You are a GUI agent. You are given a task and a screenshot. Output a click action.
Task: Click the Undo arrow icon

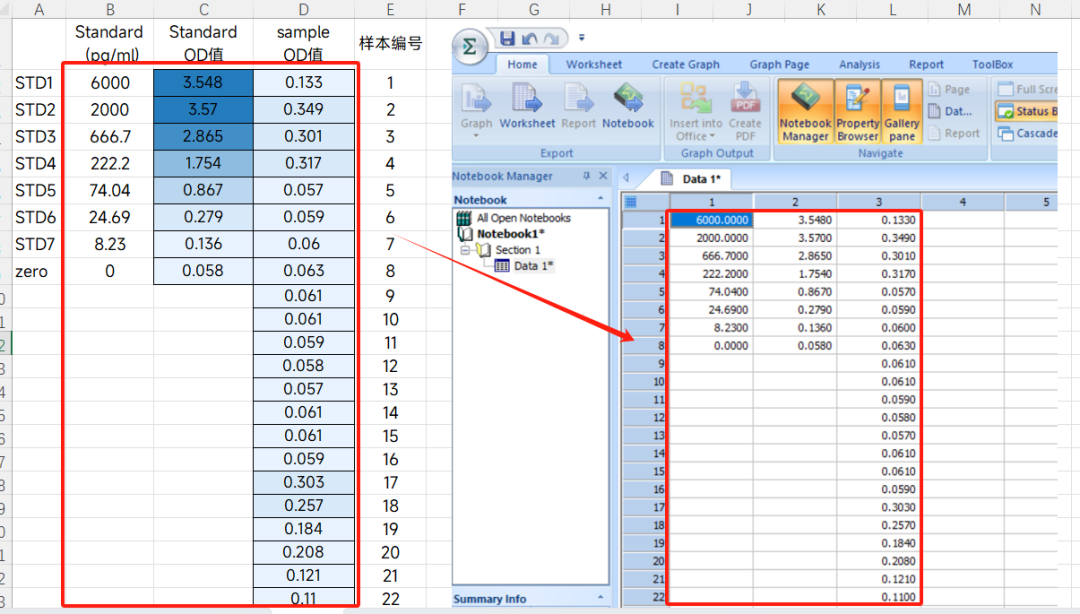tap(529, 39)
